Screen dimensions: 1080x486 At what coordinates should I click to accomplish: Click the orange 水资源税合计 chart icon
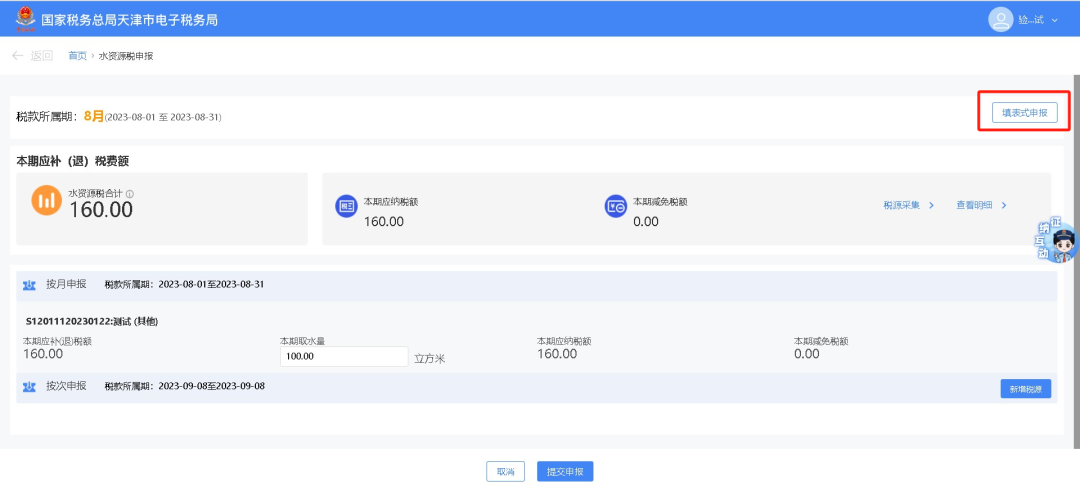click(x=47, y=200)
